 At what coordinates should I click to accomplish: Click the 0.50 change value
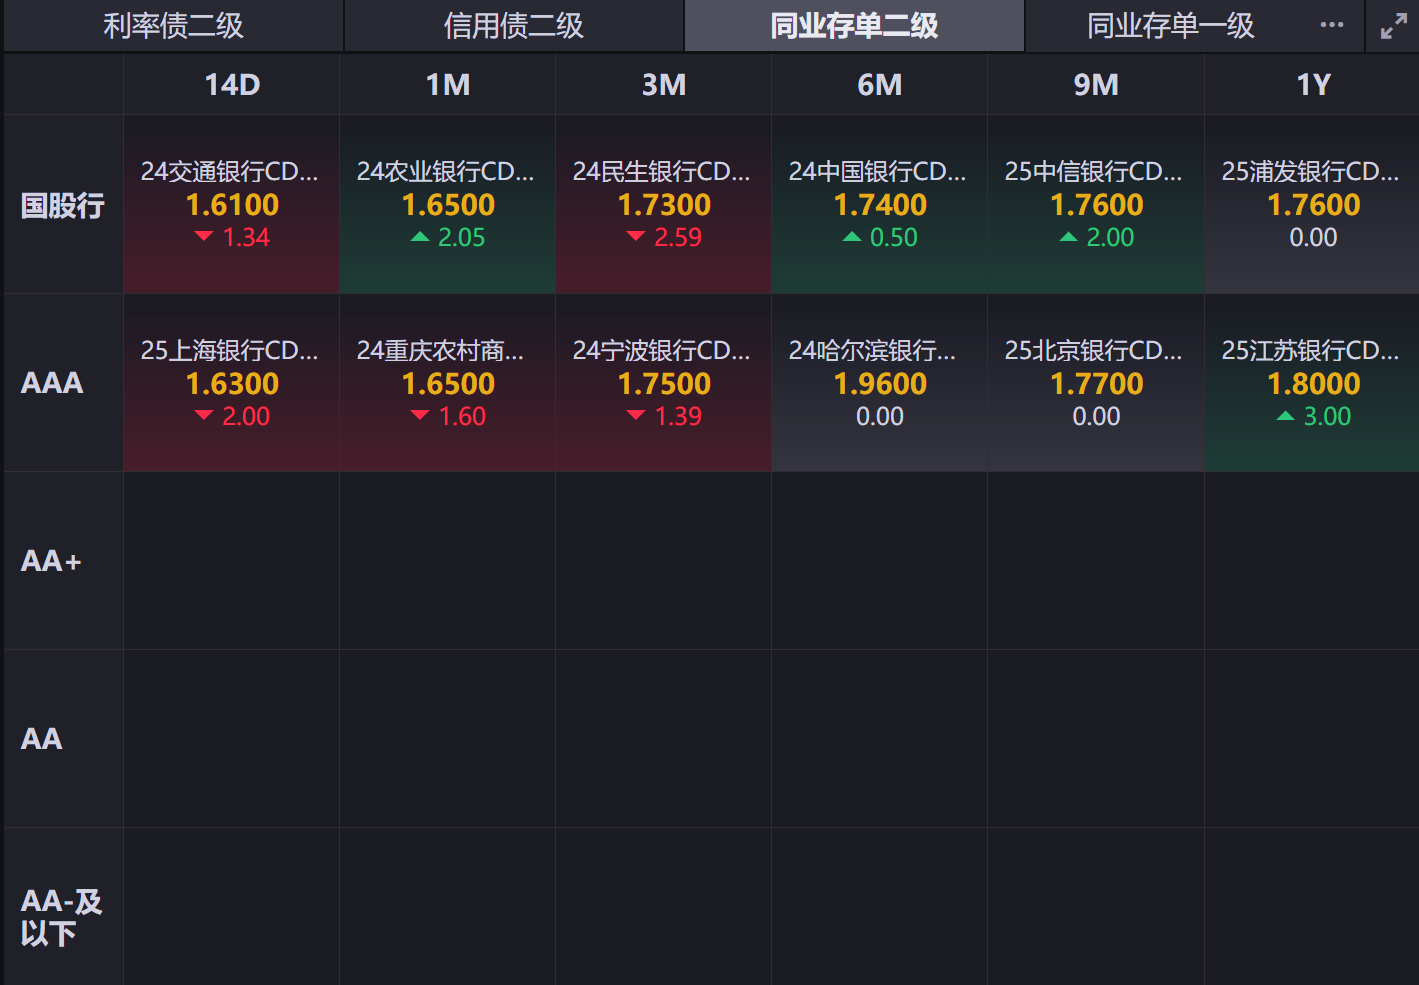click(894, 238)
